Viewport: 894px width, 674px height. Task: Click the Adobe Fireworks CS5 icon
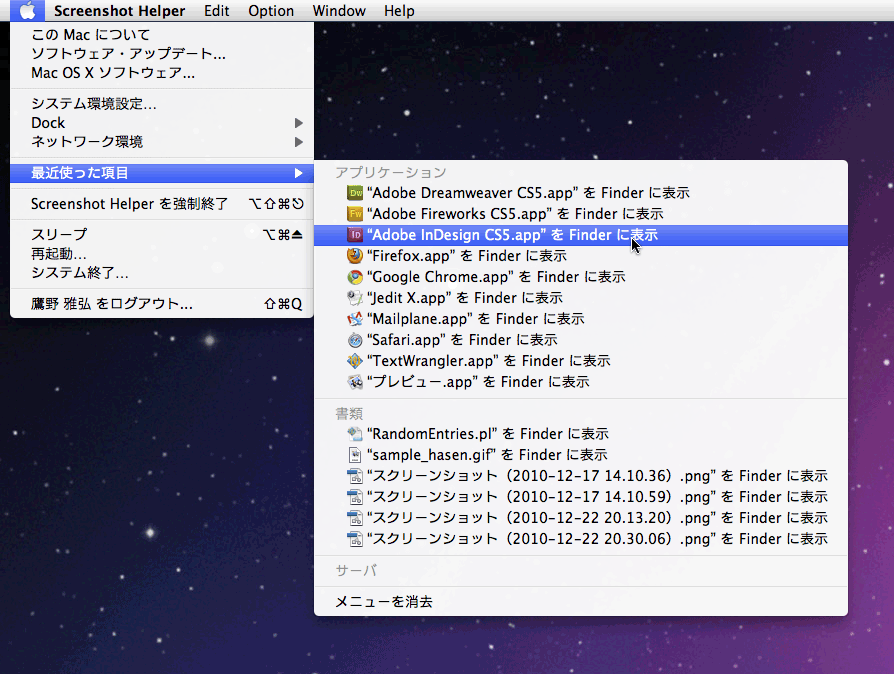(x=355, y=214)
